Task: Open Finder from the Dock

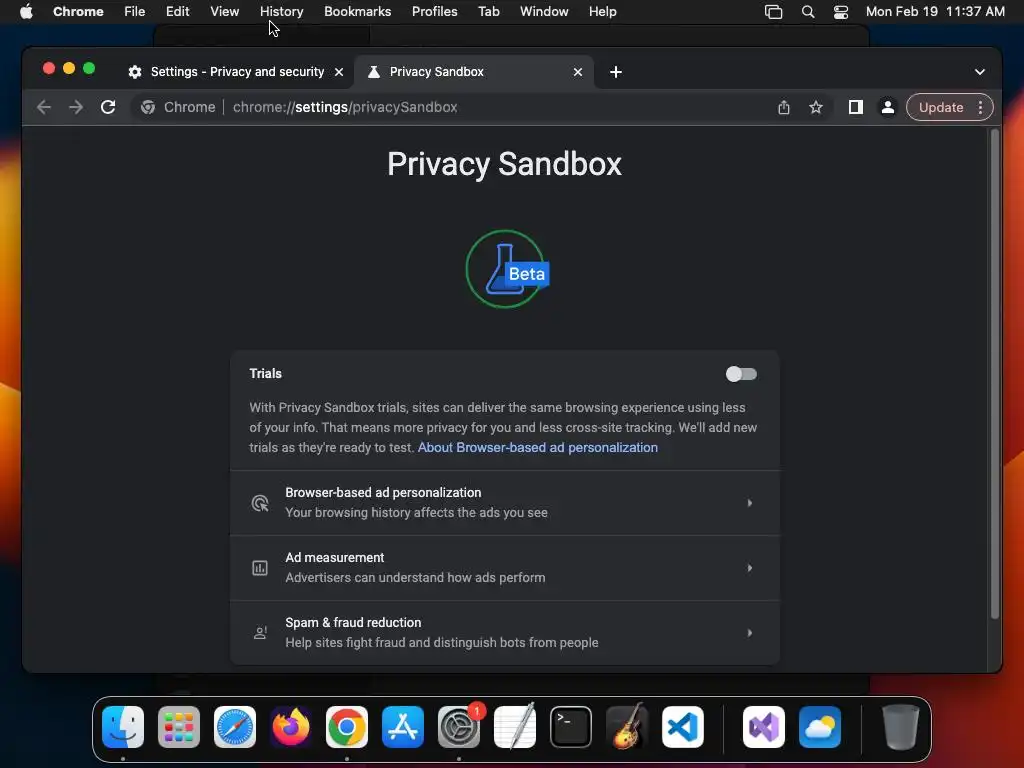Action: [x=123, y=727]
